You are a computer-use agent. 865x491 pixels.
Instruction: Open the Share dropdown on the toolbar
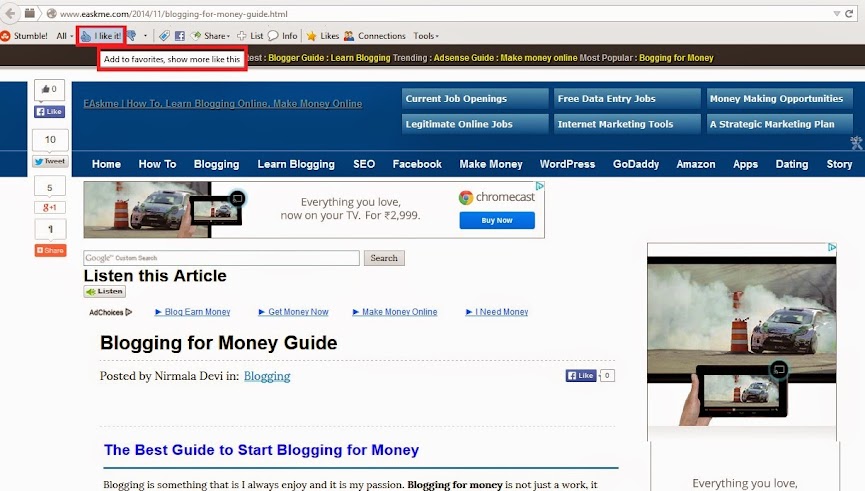tap(210, 36)
